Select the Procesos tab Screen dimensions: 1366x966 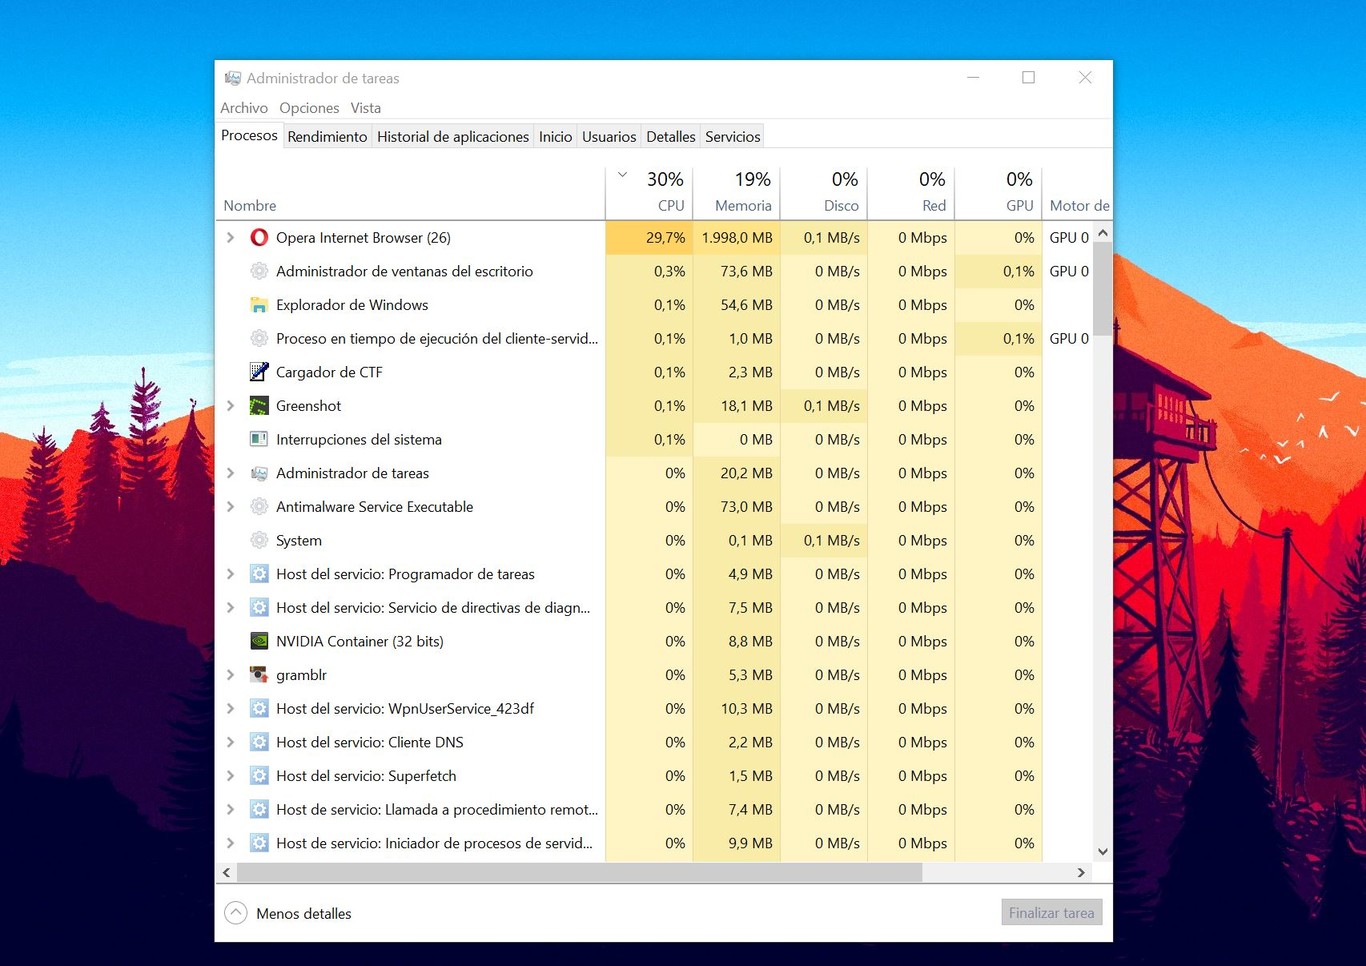(x=249, y=135)
